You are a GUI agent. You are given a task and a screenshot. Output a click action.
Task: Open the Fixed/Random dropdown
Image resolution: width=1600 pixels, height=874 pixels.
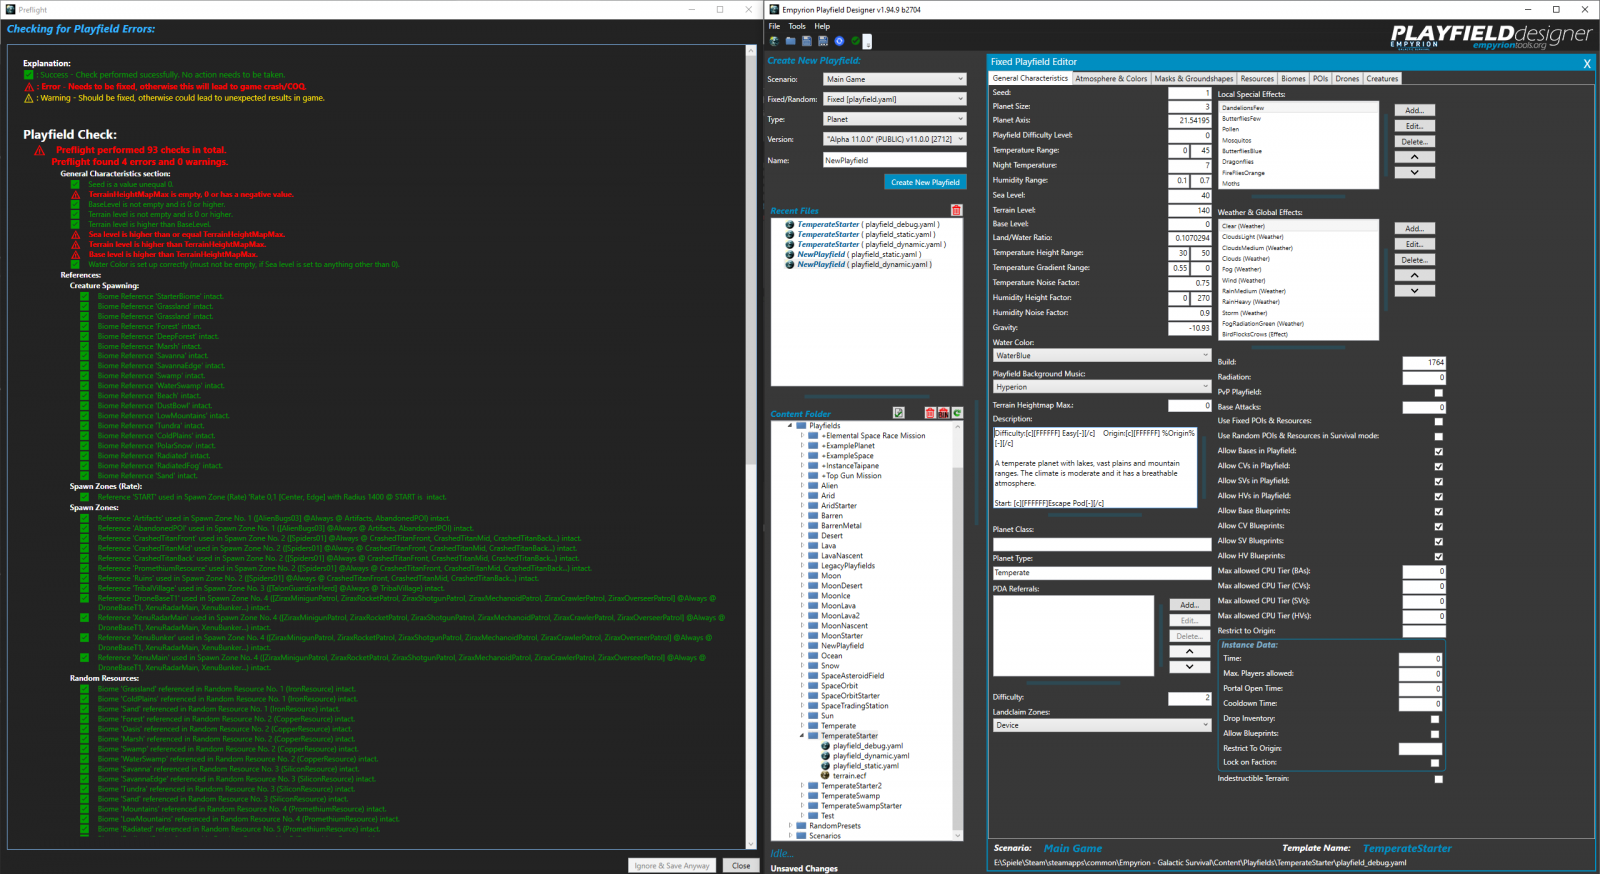pos(895,99)
